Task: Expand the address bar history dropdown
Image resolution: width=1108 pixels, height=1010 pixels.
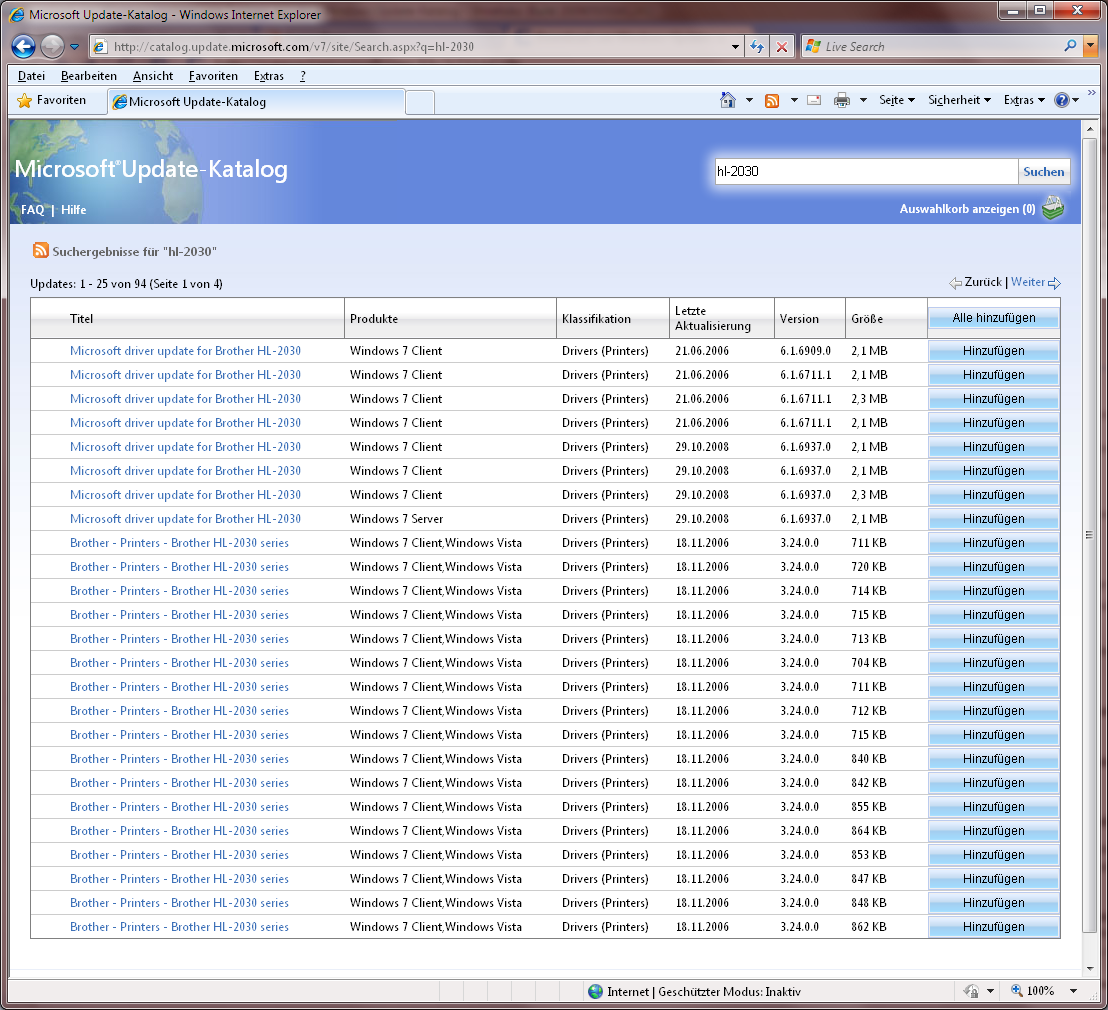Action: tap(736, 47)
